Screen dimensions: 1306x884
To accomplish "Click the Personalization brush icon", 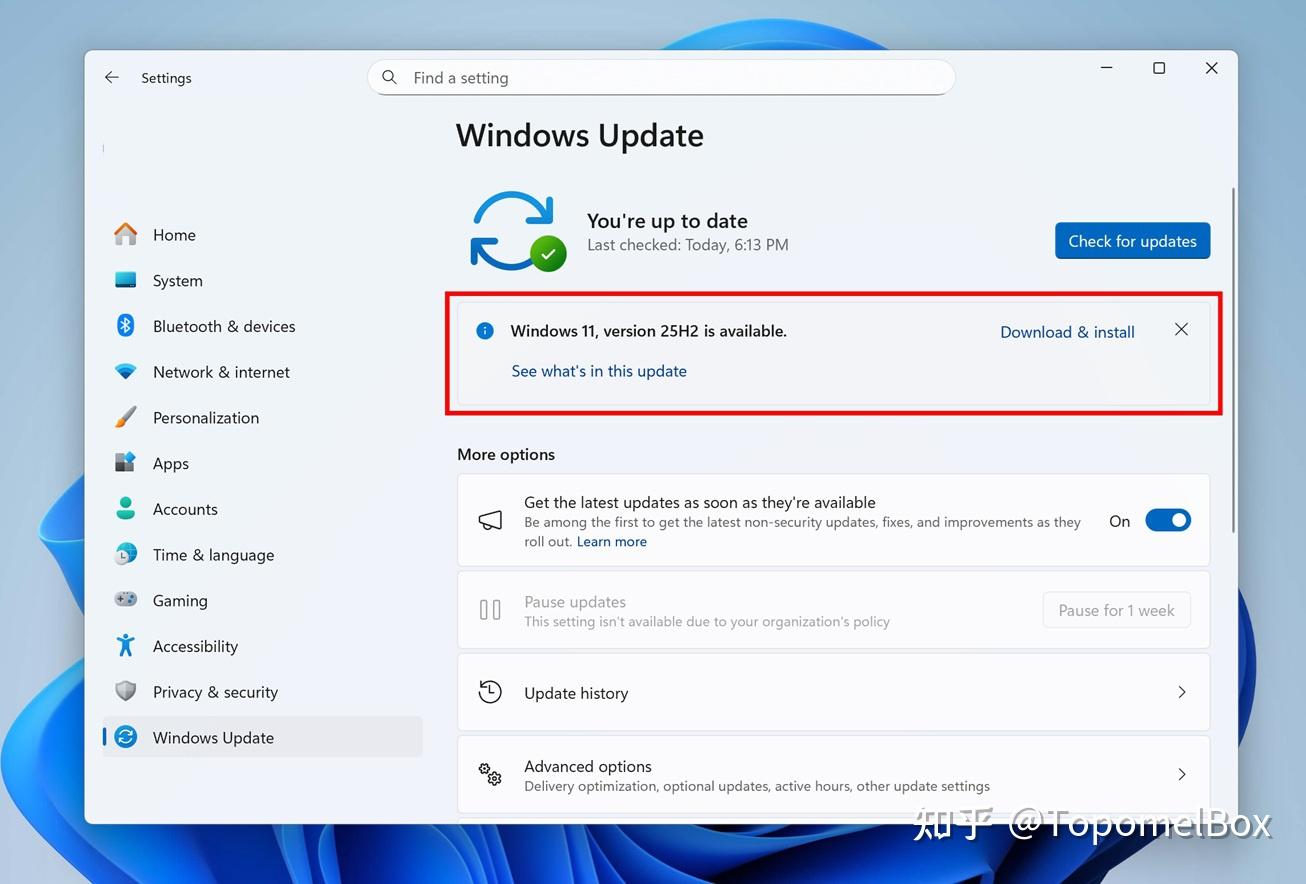I will tap(125, 417).
